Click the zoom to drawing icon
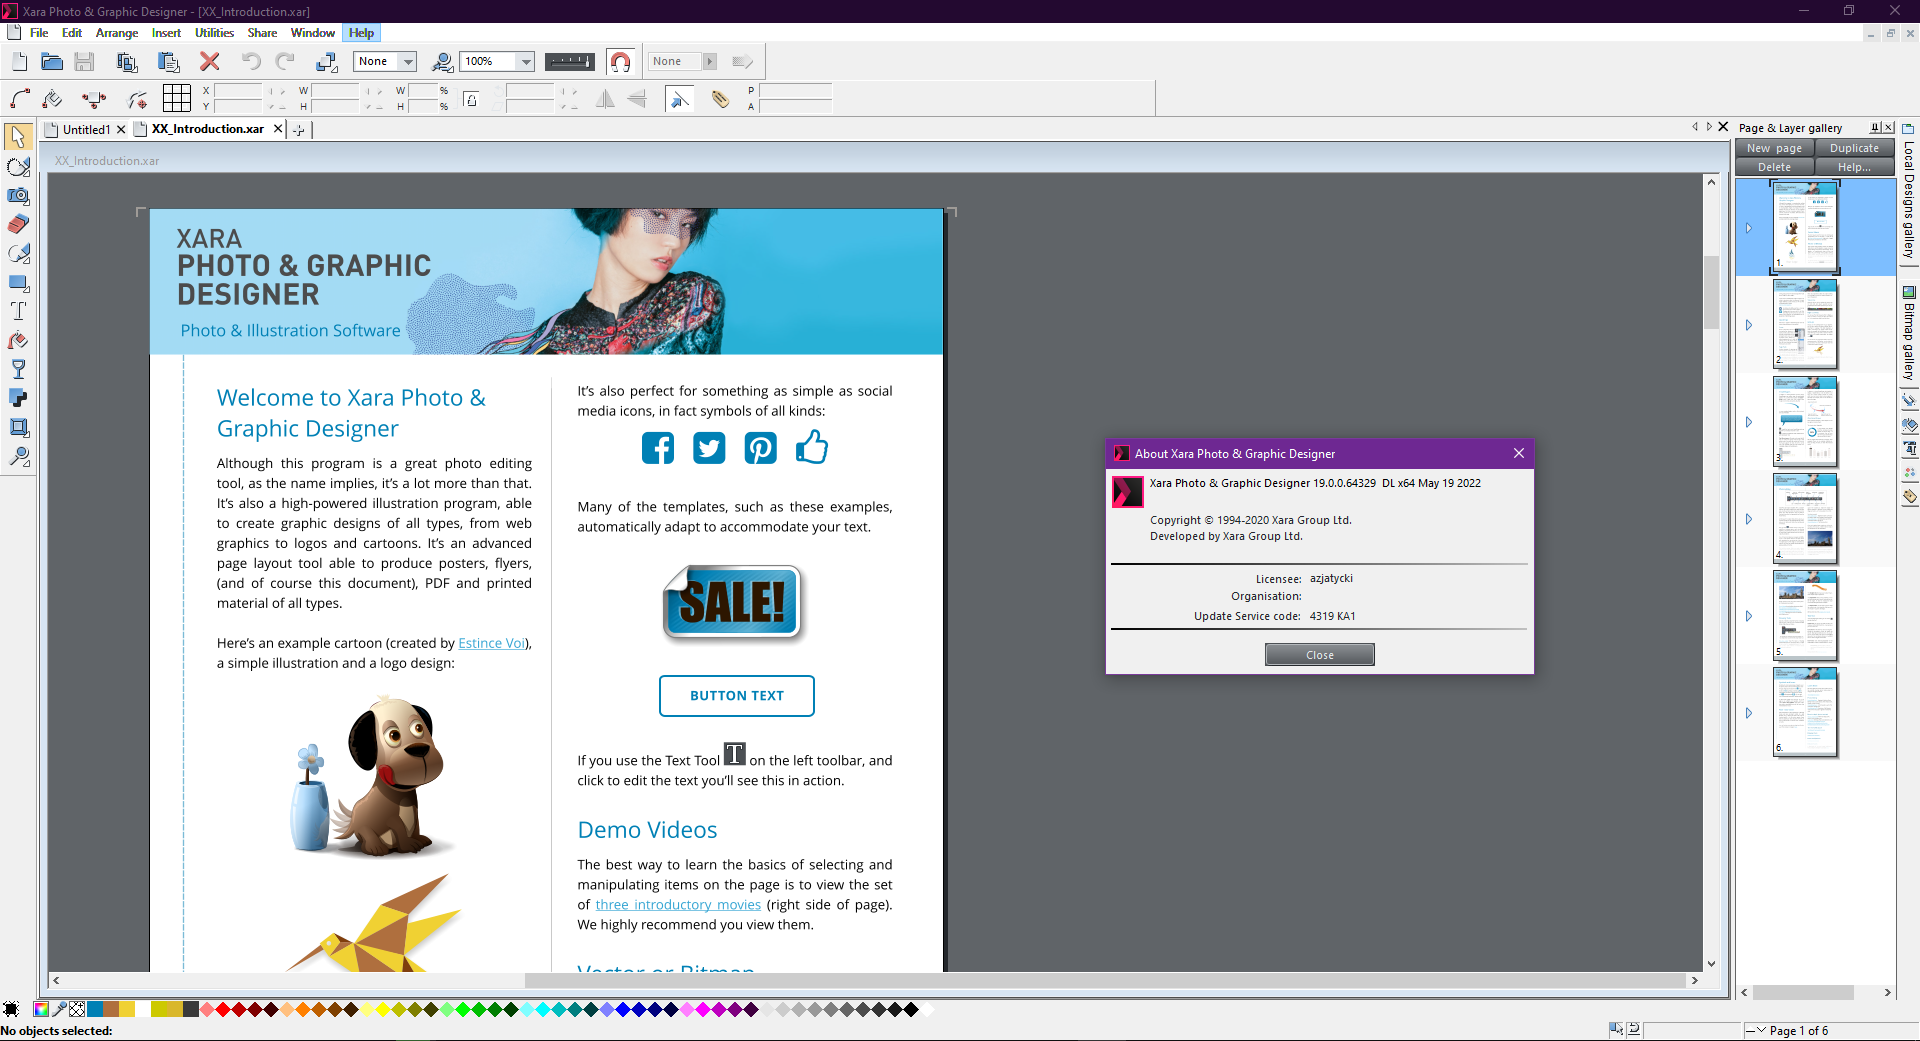 click(x=442, y=62)
